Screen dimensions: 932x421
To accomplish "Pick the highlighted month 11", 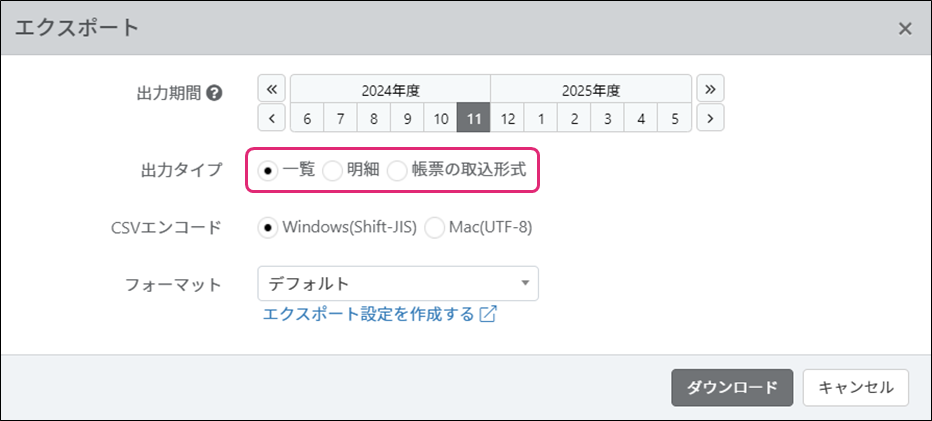I will (x=474, y=118).
